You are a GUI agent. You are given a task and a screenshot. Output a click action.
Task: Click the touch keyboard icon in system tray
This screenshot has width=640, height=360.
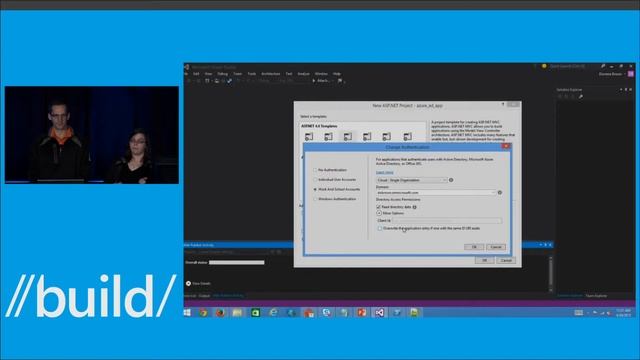(579, 313)
